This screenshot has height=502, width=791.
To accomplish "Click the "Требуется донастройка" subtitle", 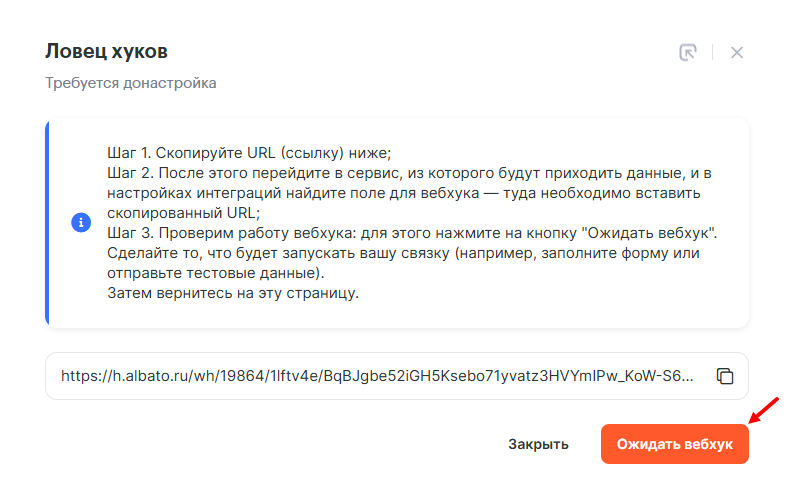I will [131, 83].
